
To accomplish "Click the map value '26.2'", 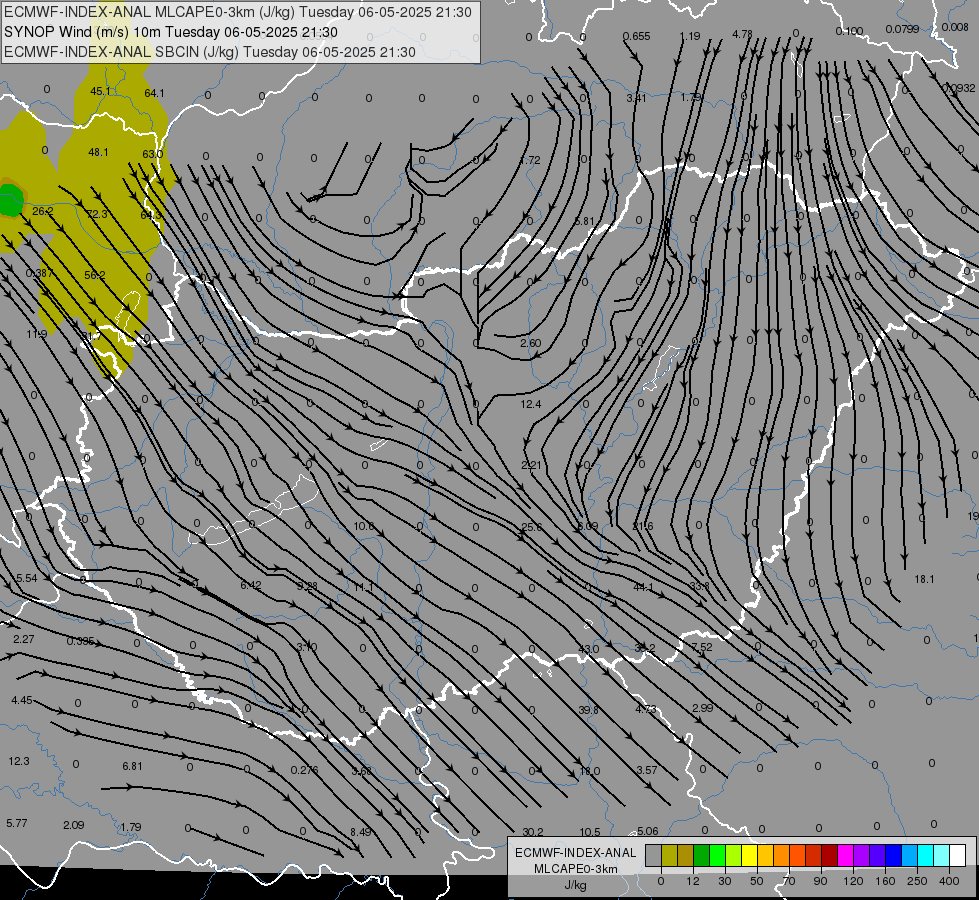I will click(x=42, y=212).
